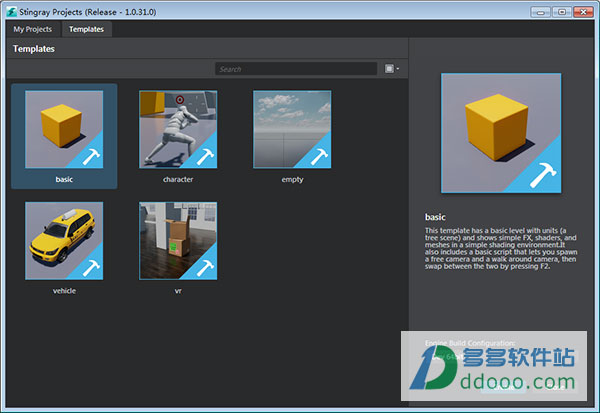Close the Stingray Projects window
The height and width of the screenshot is (413, 600).
click(583, 12)
